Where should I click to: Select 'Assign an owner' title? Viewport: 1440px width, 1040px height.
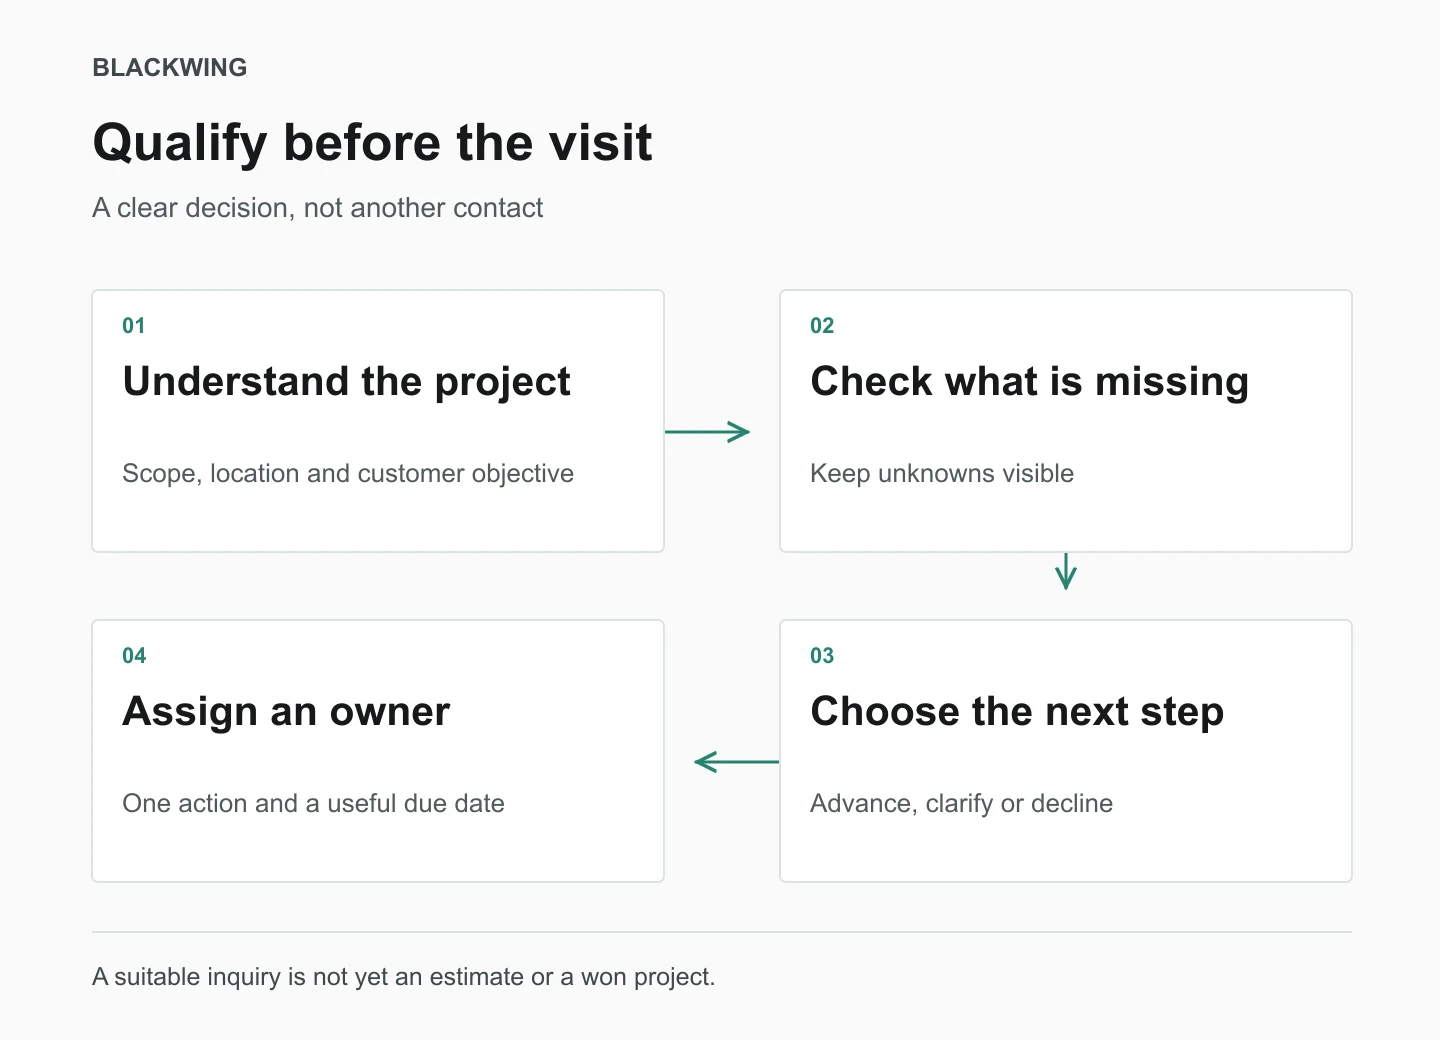[x=286, y=713]
